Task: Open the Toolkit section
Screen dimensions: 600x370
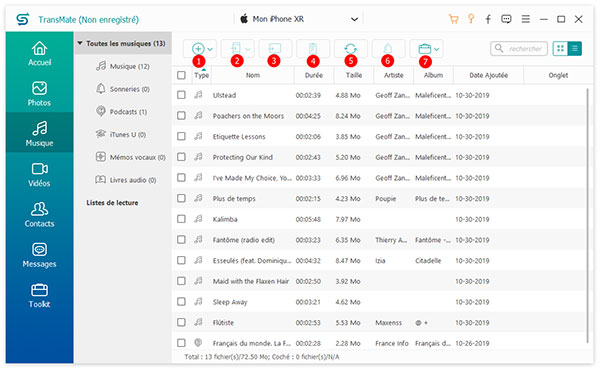Action: click(39, 295)
